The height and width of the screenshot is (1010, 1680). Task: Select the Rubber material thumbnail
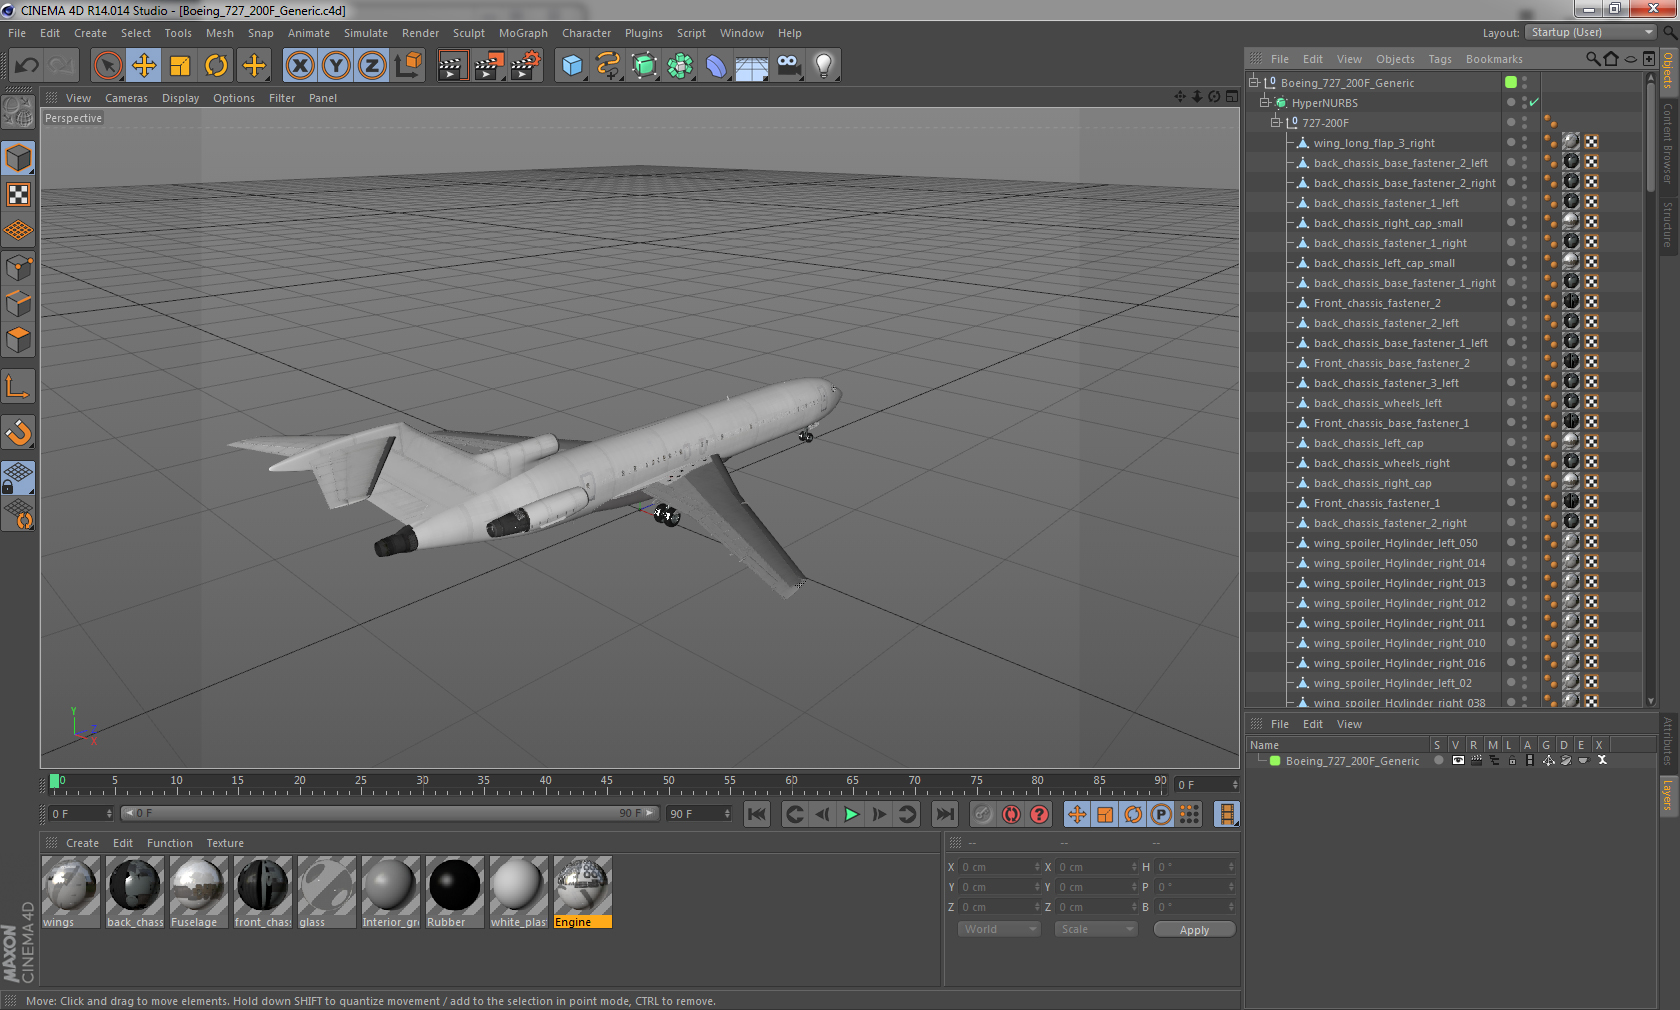point(454,892)
